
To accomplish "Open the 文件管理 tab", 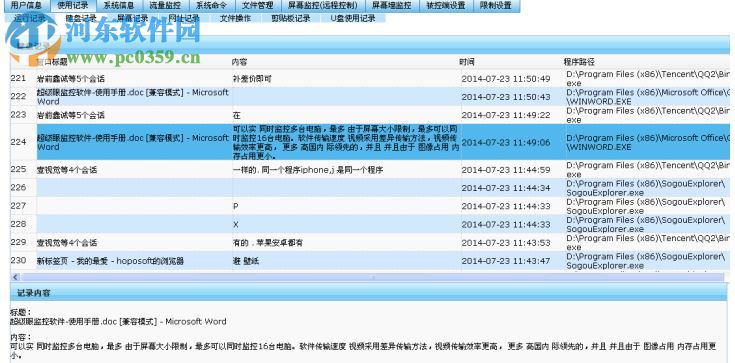I will tap(258, 6).
